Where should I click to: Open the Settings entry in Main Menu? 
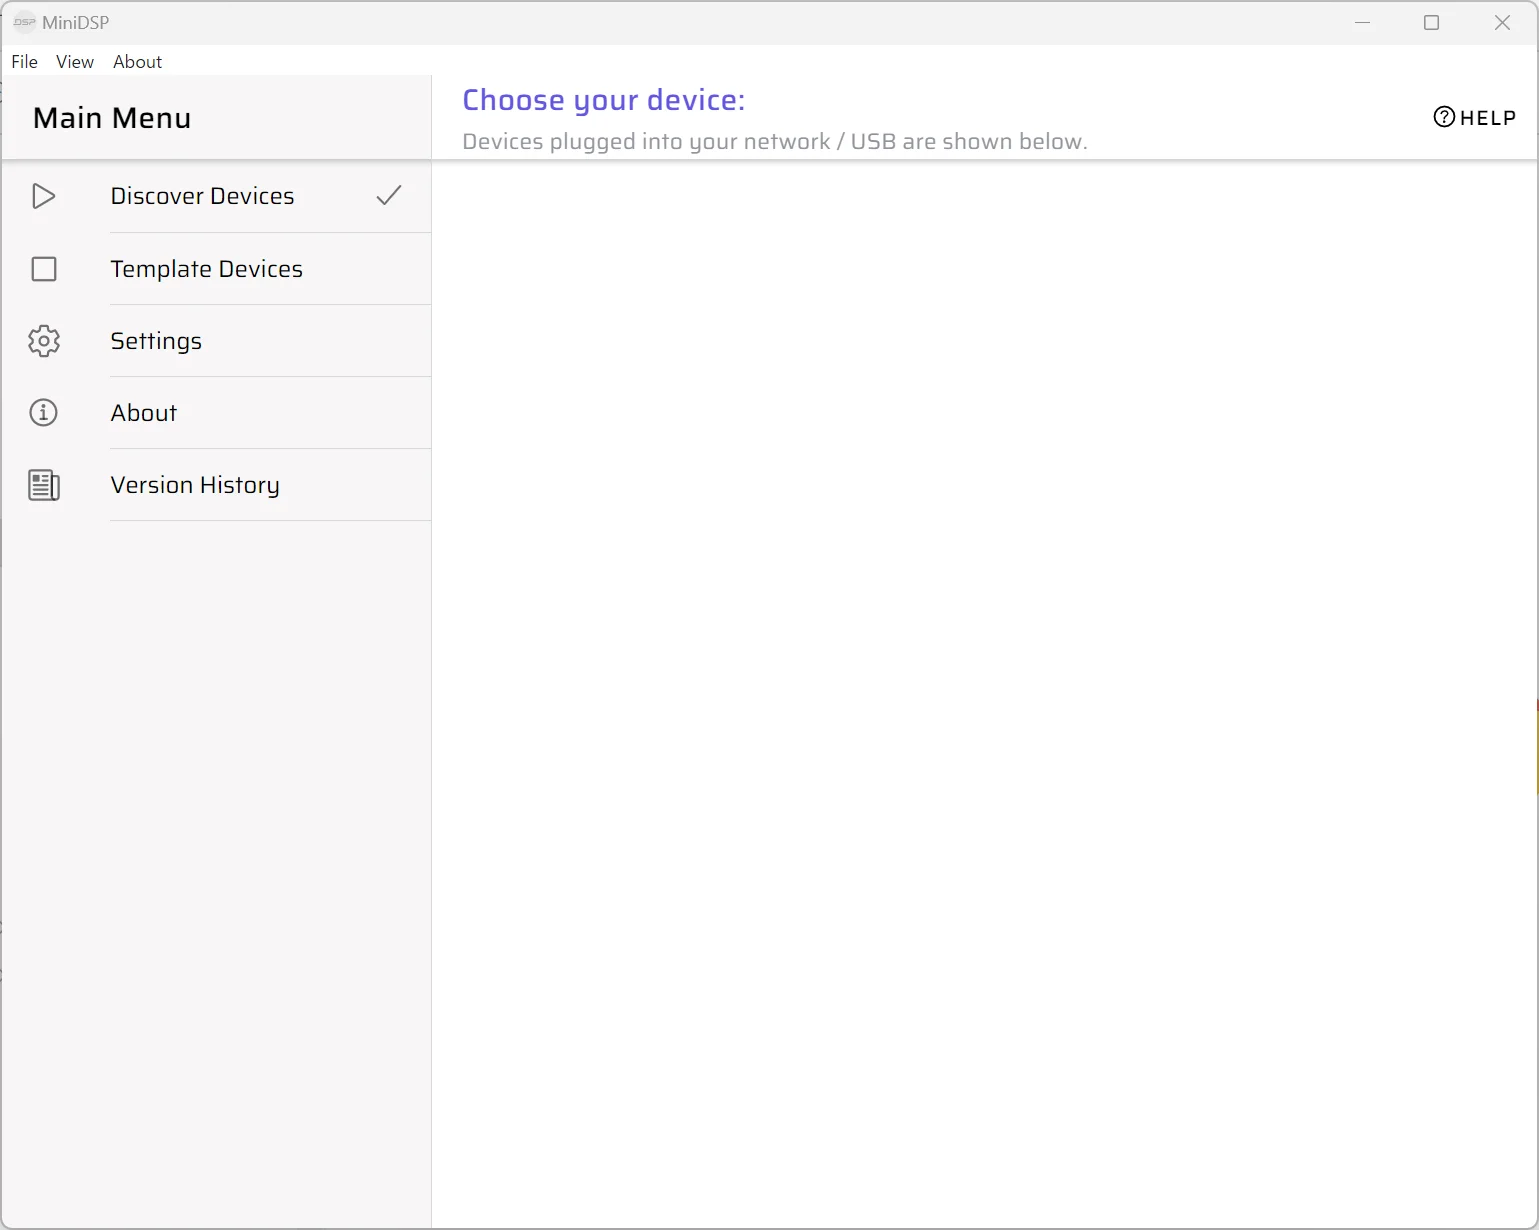point(156,341)
